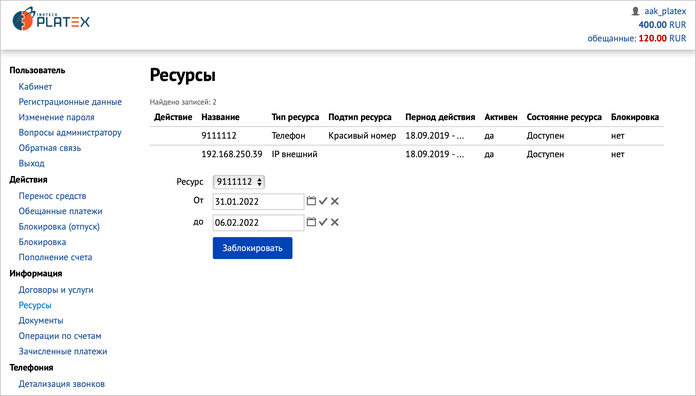Open Документы in the sidebar
696x396 pixels.
[41, 321]
